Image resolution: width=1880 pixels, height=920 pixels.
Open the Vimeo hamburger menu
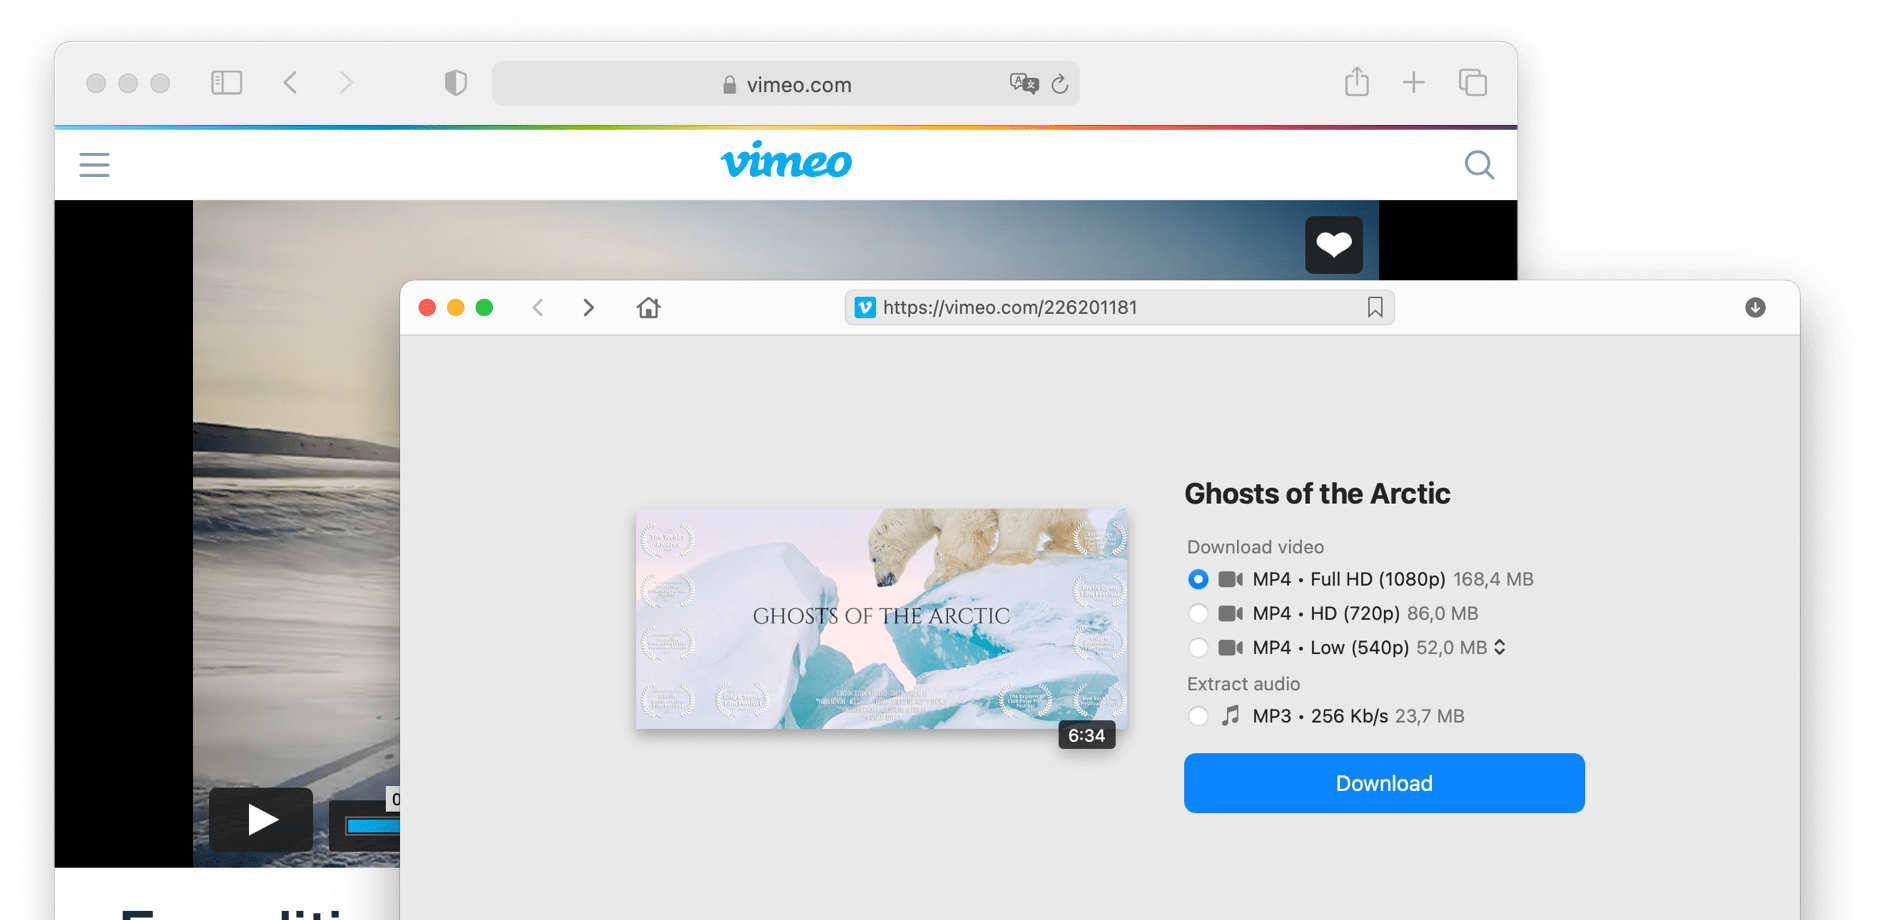(95, 165)
